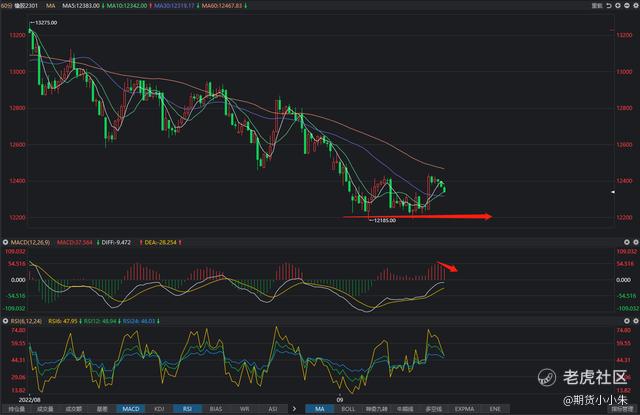Switch to the KDJ indicator tab

coord(160,409)
